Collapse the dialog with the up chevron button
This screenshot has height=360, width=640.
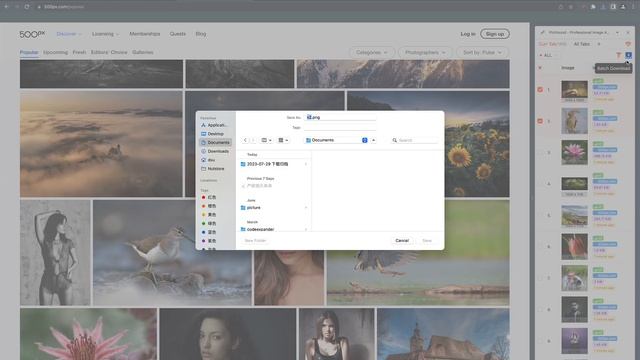click(x=373, y=140)
